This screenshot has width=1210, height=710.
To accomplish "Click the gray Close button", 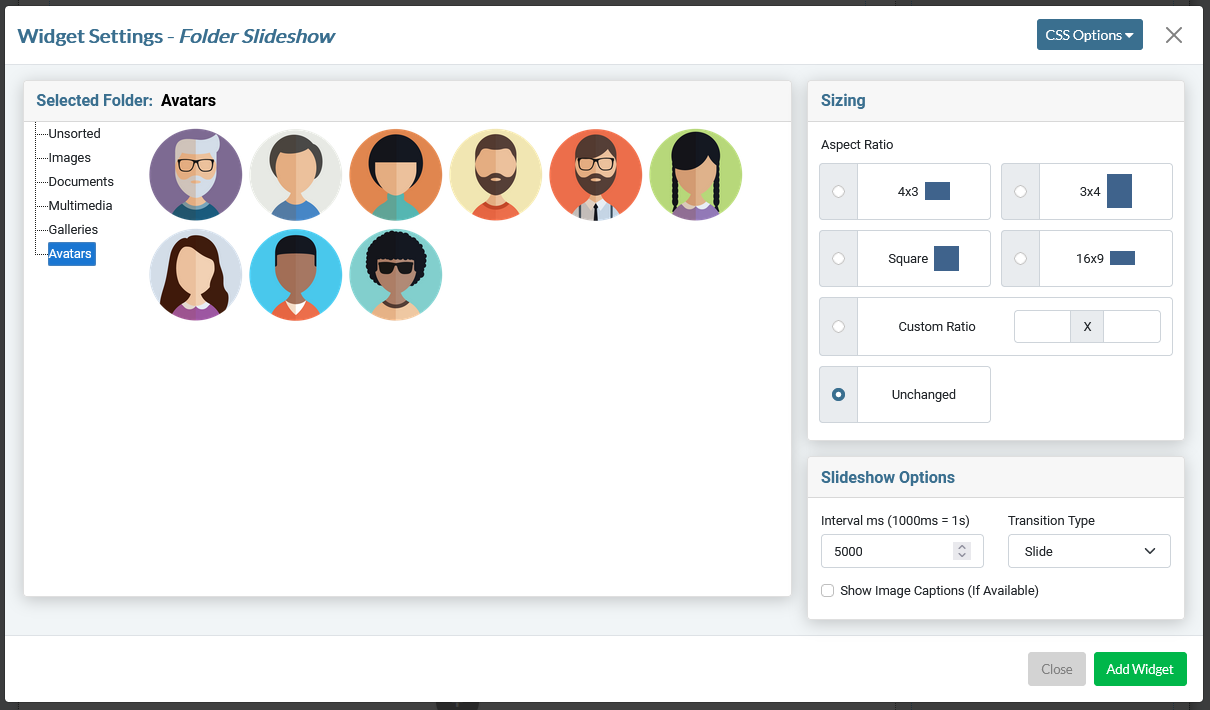I will [1057, 669].
